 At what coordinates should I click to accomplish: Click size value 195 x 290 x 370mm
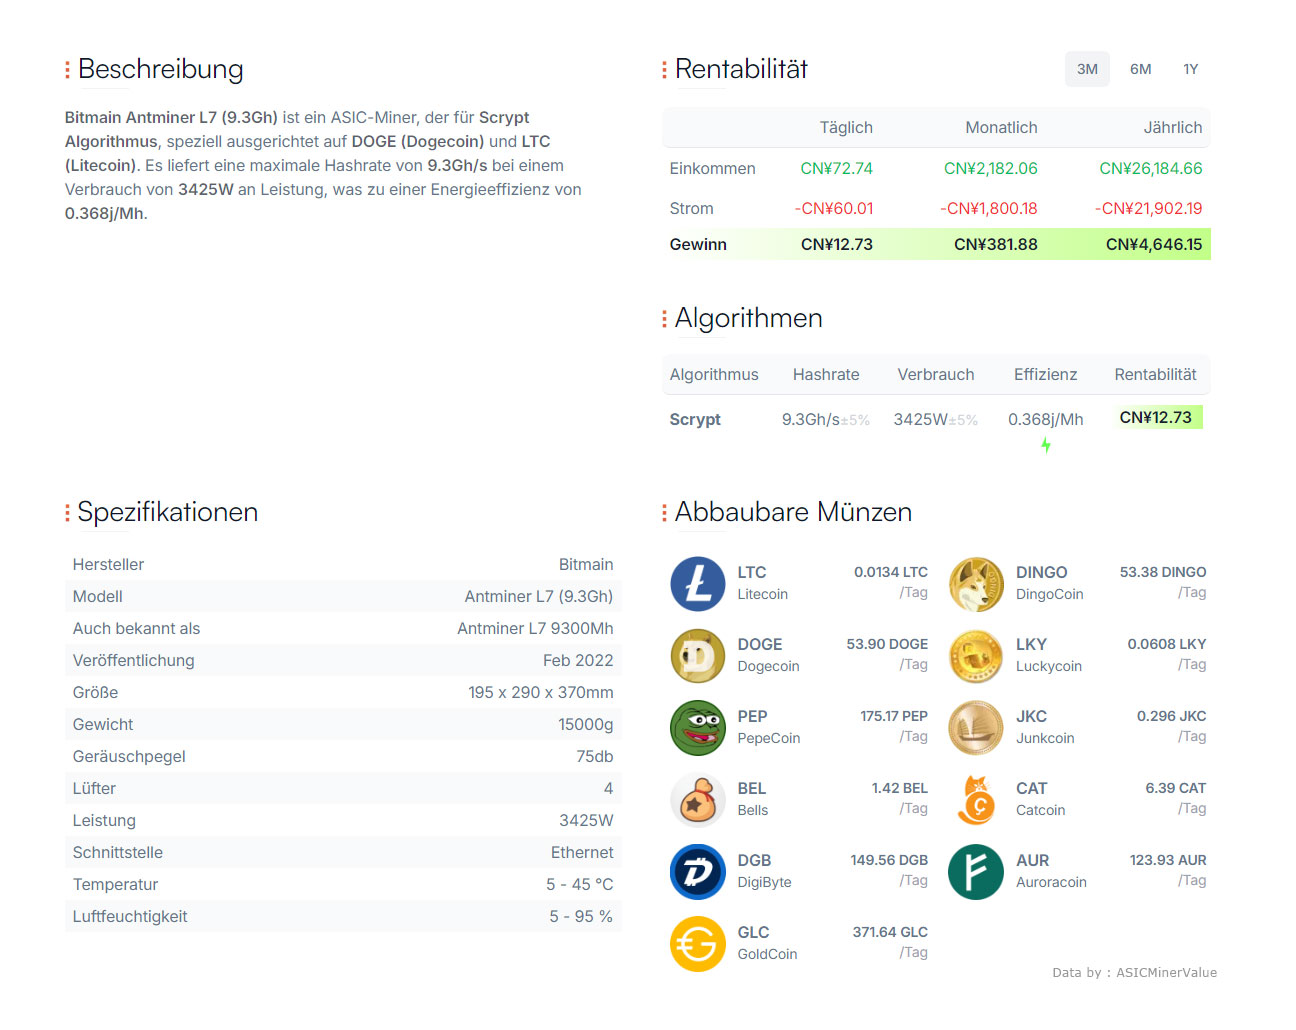pyautogui.click(x=541, y=692)
